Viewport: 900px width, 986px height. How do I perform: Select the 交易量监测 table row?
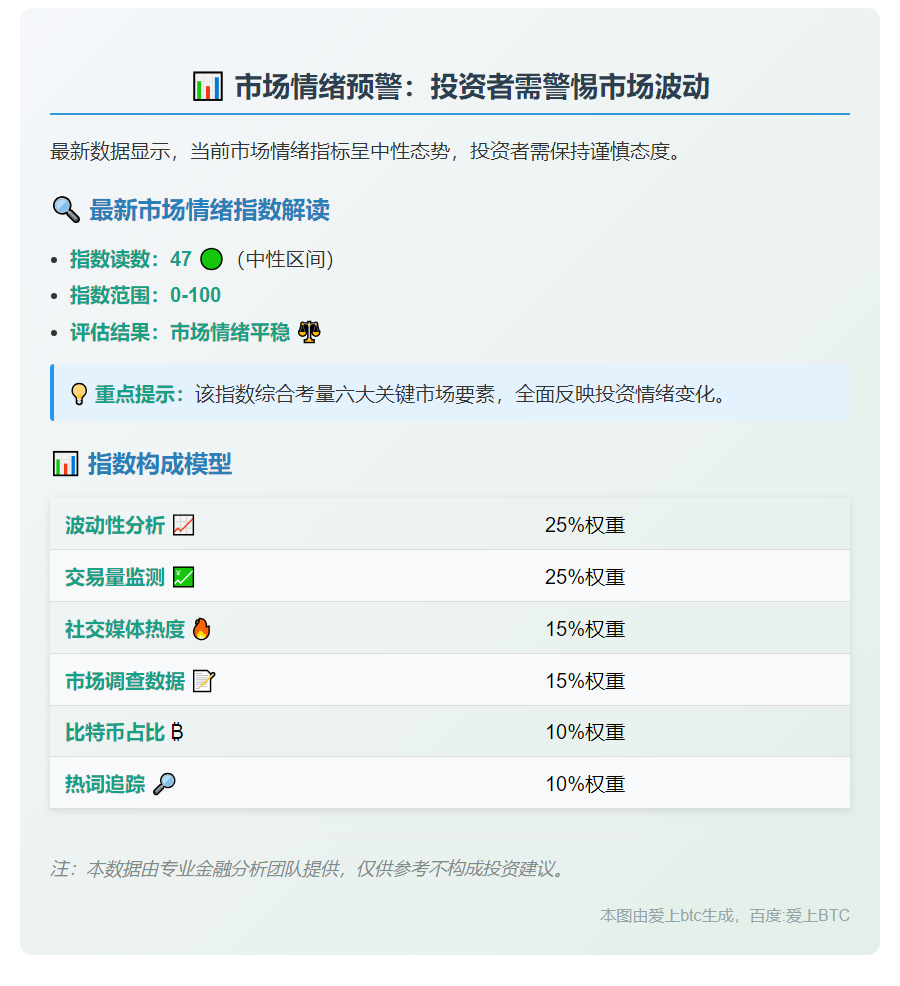(x=449, y=576)
